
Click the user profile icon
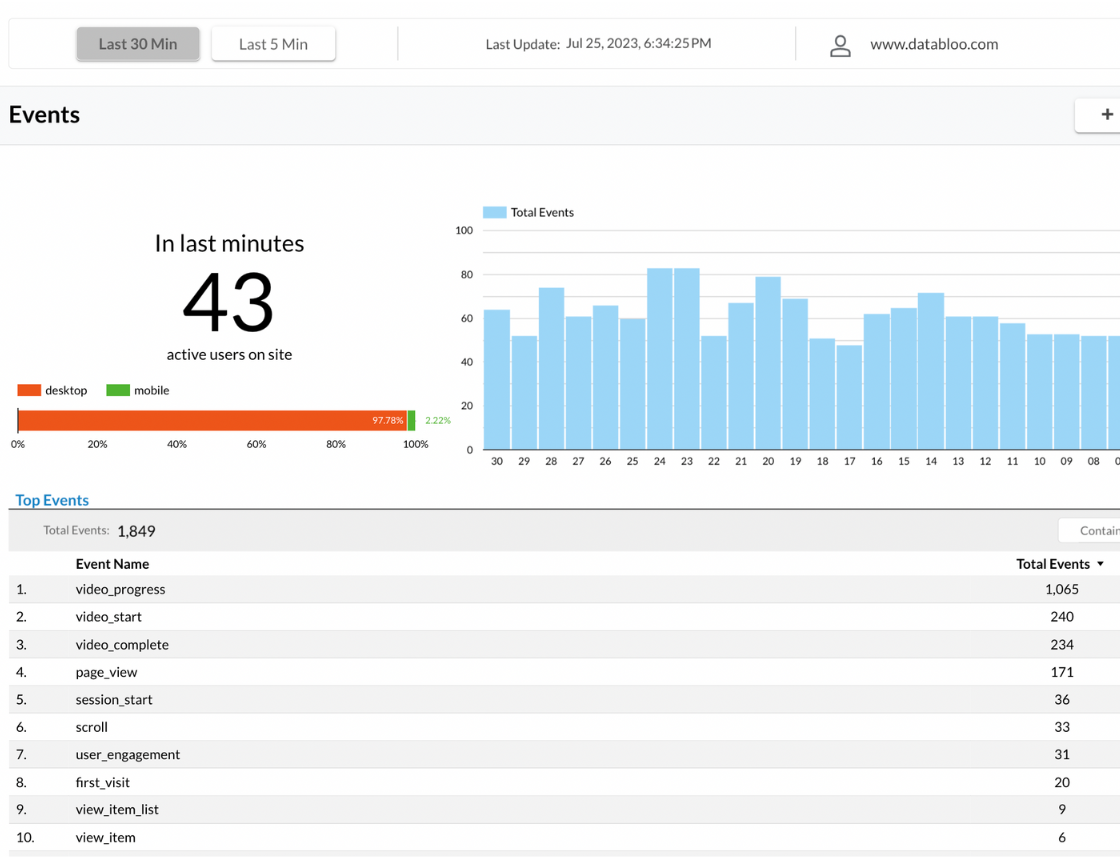click(x=840, y=45)
